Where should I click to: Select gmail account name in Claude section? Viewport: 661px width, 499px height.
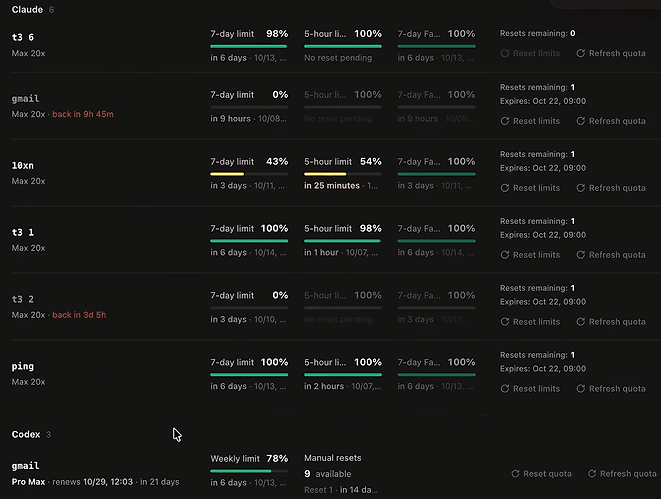coord(25,99)
